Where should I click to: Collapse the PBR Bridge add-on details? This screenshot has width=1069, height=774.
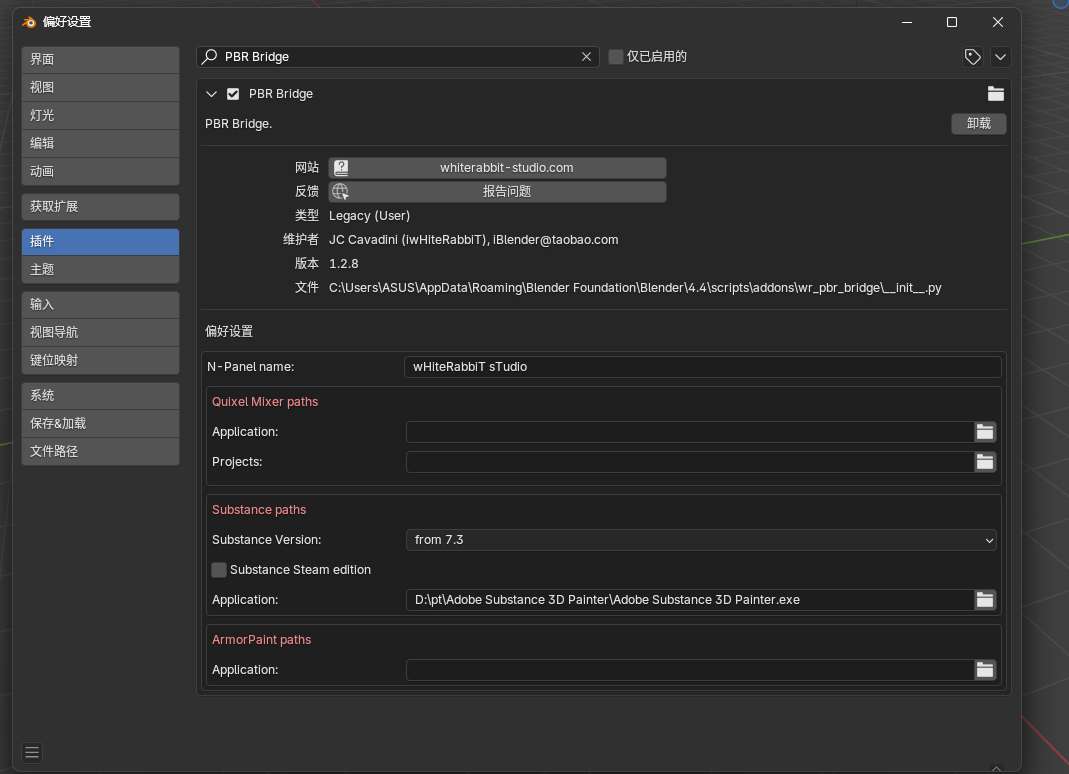pyautogui.click(x=211, y=93)
